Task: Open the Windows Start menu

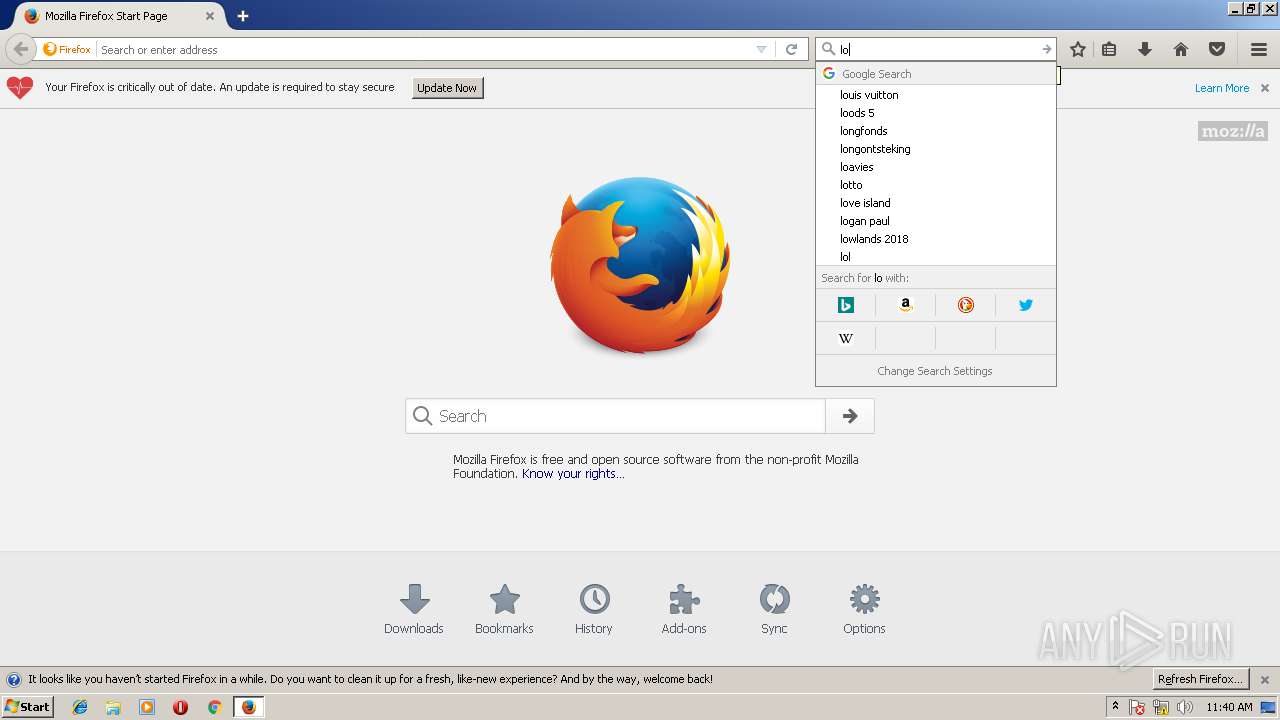Action: pyautogui.click(x=27, y=707)
